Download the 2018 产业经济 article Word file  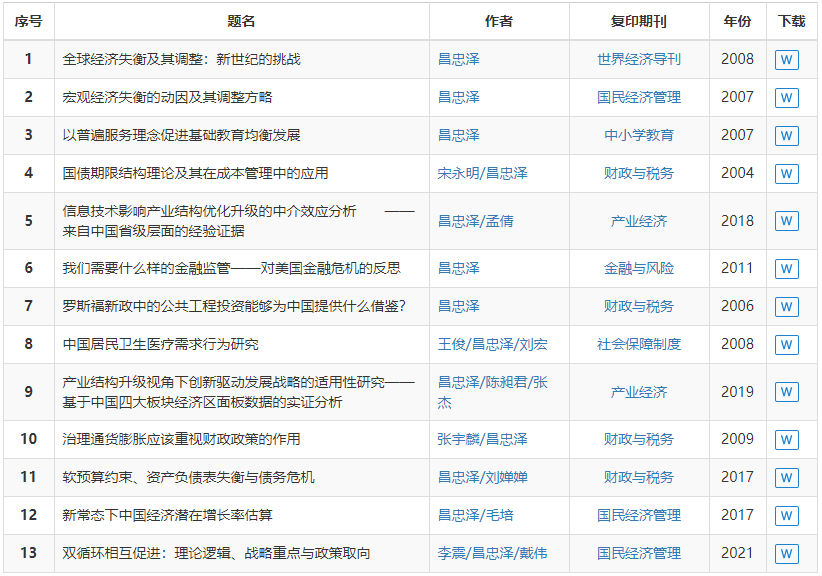[x=786, y=222]
